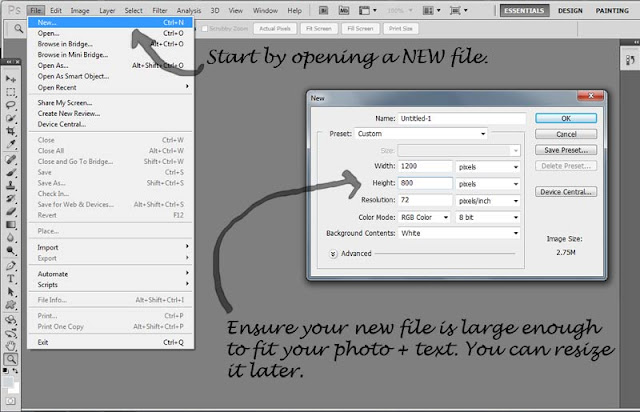Click the Device Central... button
Viewport: 640px width, 412px height.
tap(566, 192)
